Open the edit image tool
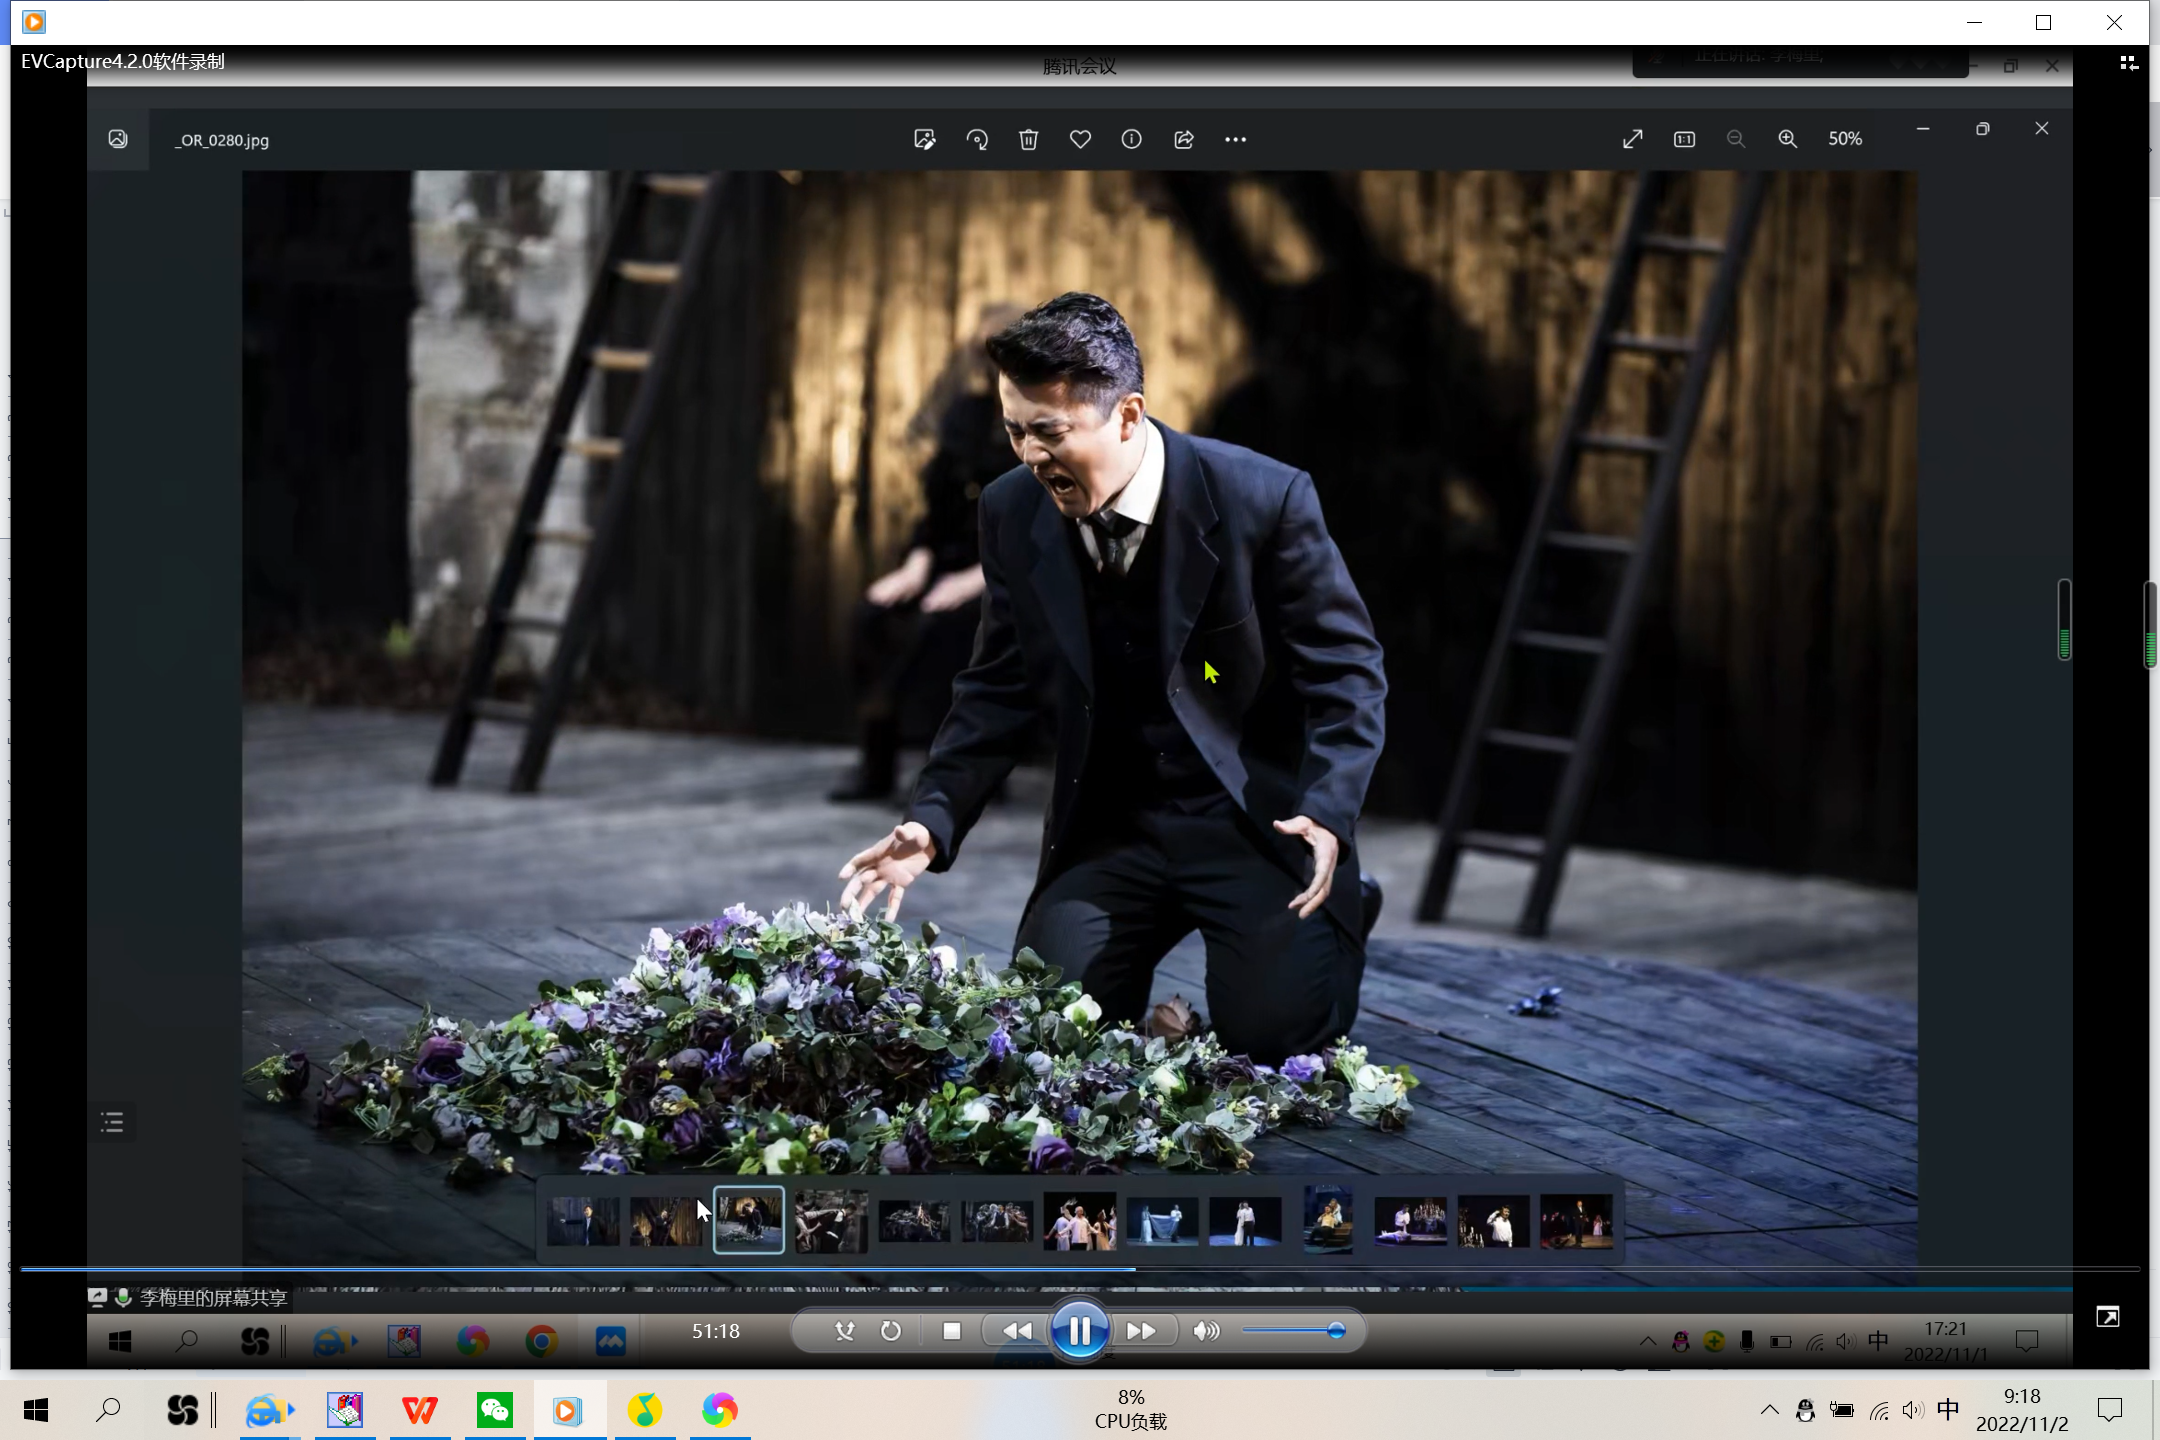 point(924,140)
